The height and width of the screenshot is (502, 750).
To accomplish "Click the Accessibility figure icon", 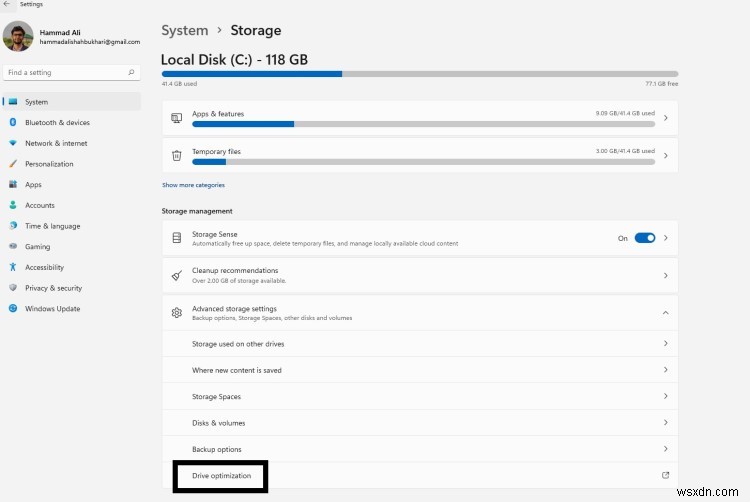I will coord(13,267).
